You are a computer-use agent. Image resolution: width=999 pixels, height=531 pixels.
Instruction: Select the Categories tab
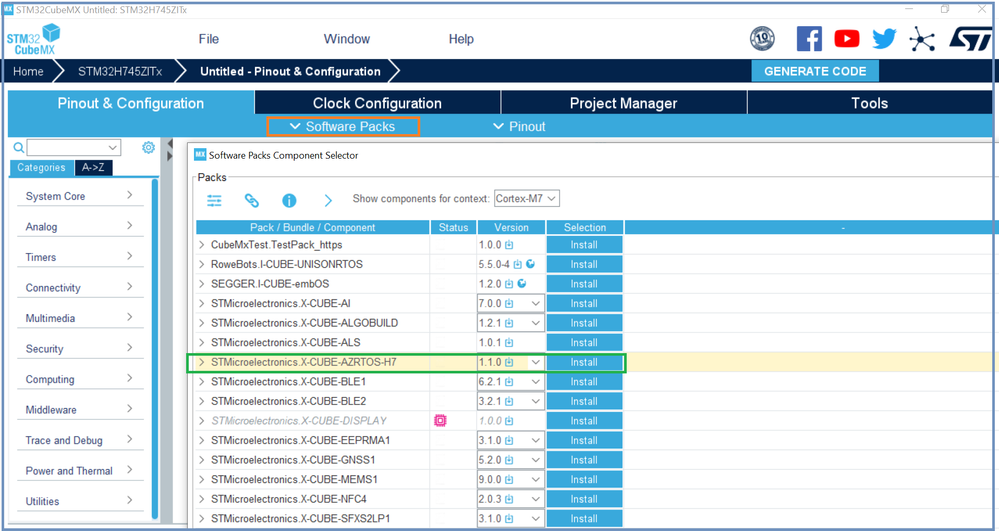[41, 168]
